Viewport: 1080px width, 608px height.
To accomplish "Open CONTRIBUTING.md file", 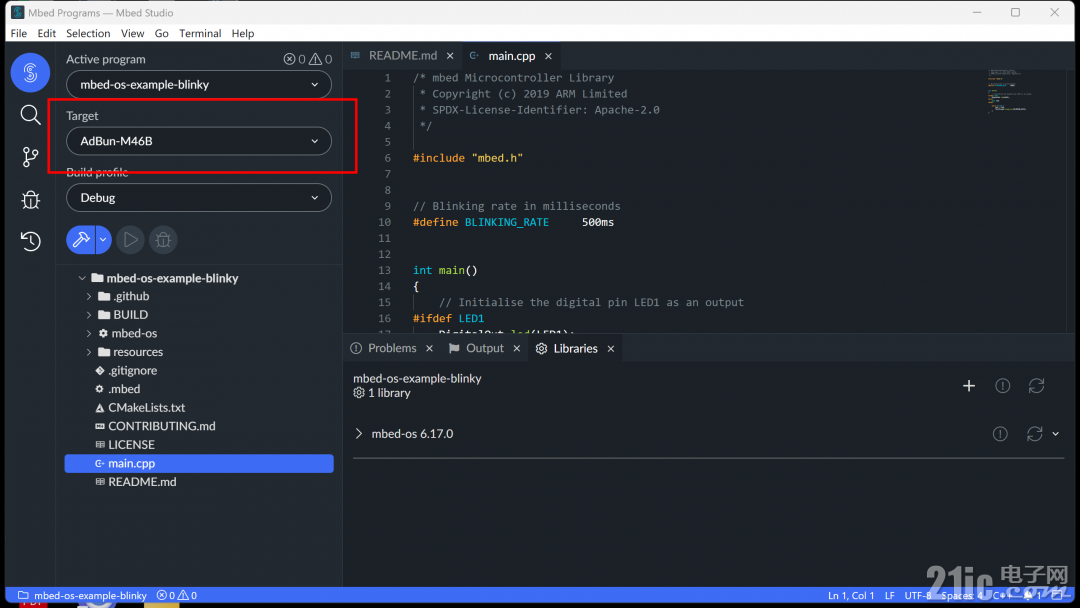I will click(x=161, y=426).
